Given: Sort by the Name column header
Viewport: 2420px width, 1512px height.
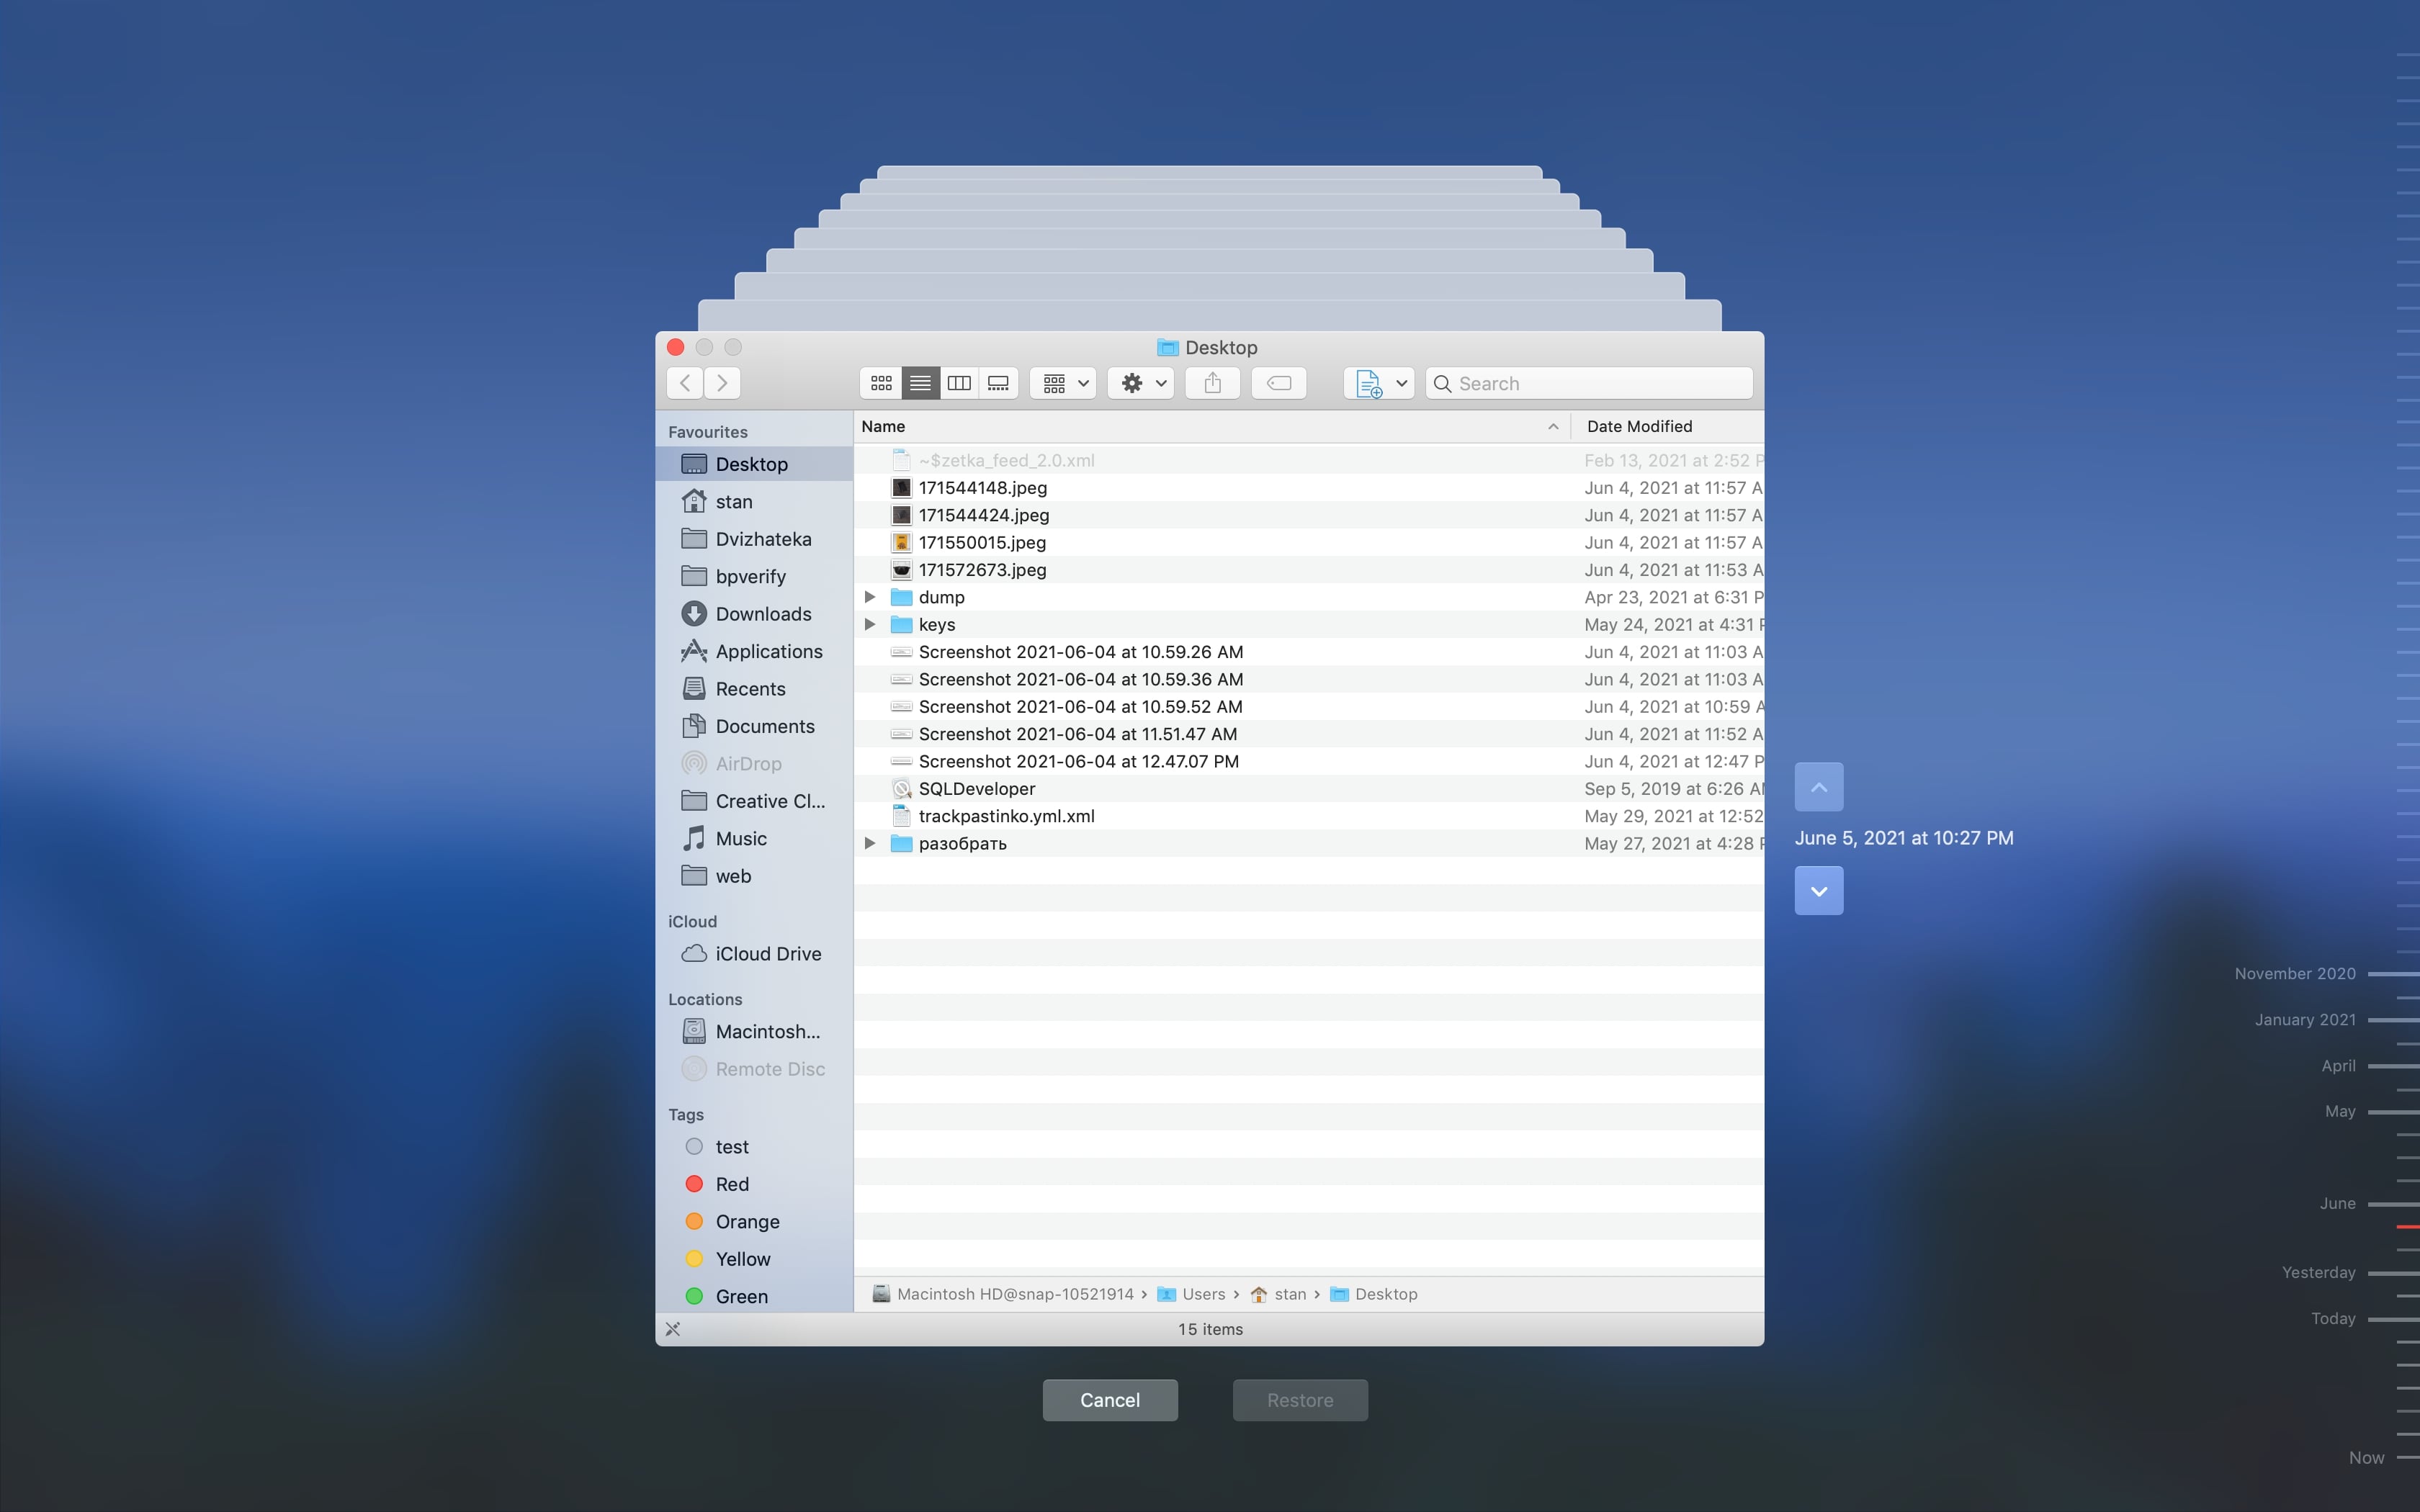Looking at the screenshot, I should [1211, 426].
